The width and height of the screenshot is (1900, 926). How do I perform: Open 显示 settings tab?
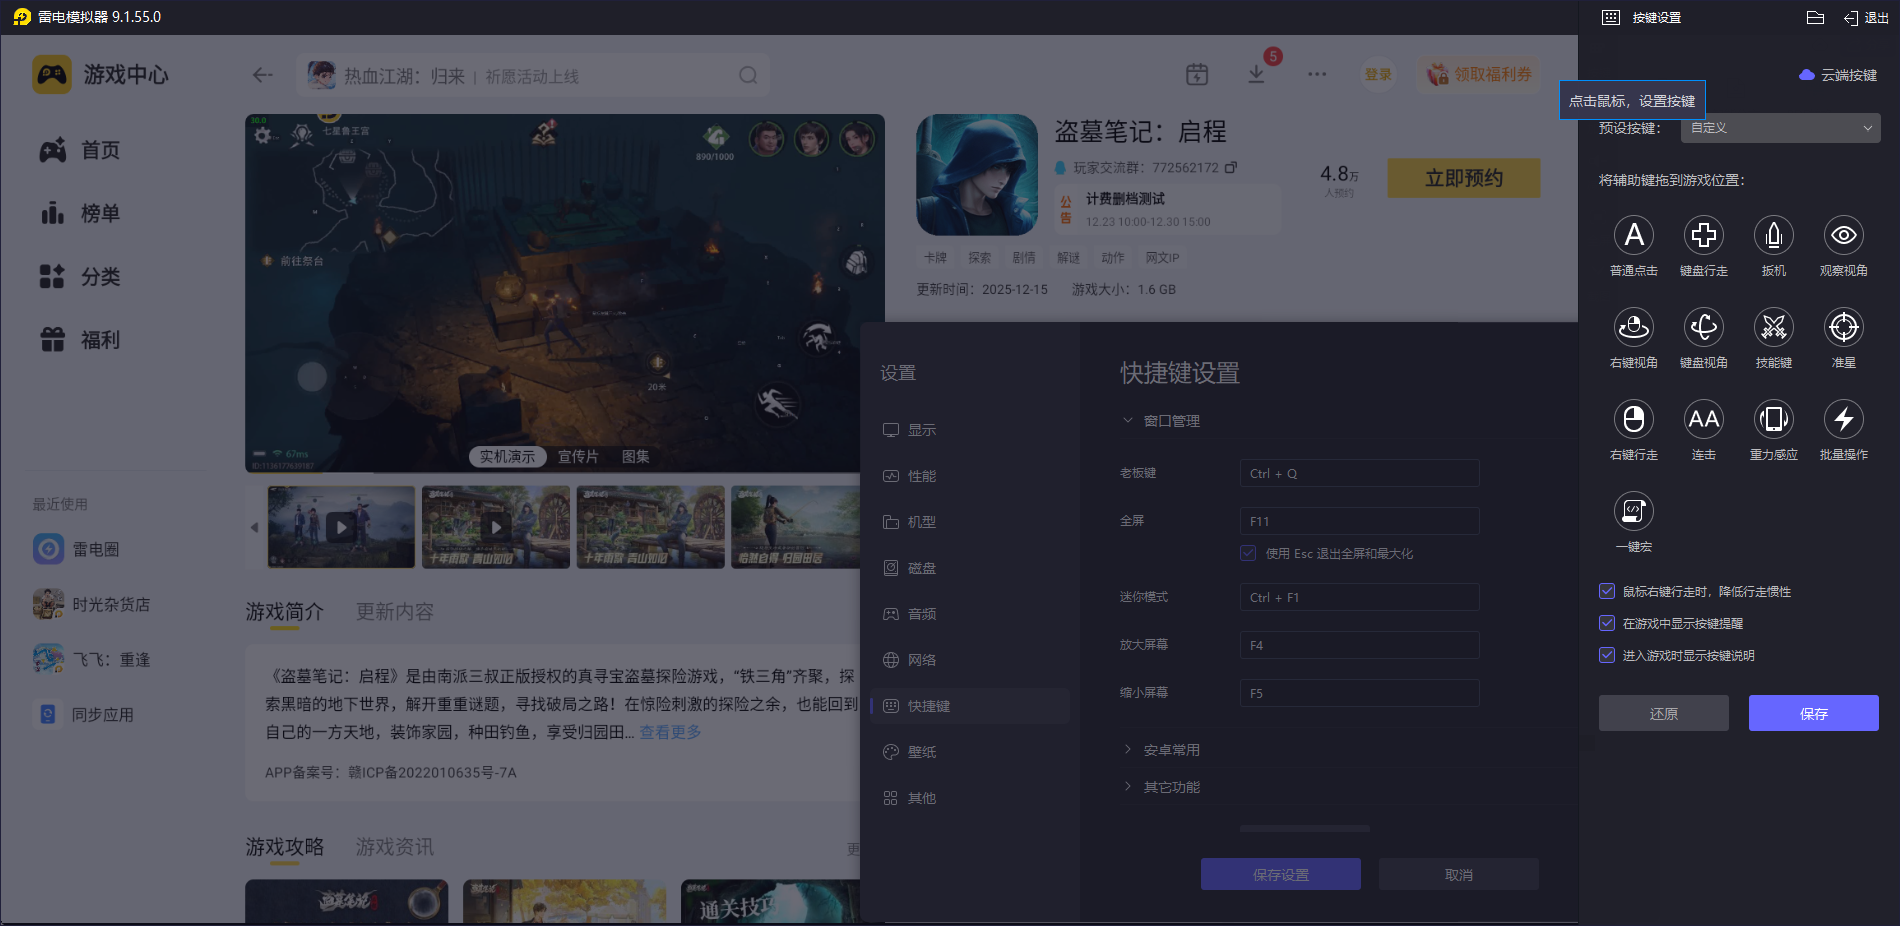coord(970,430)
